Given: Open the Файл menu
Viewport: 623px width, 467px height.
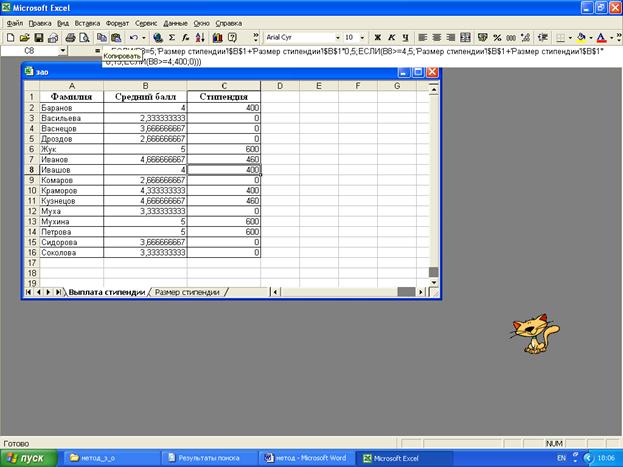Looking at the screenshot, I should 15,23.
